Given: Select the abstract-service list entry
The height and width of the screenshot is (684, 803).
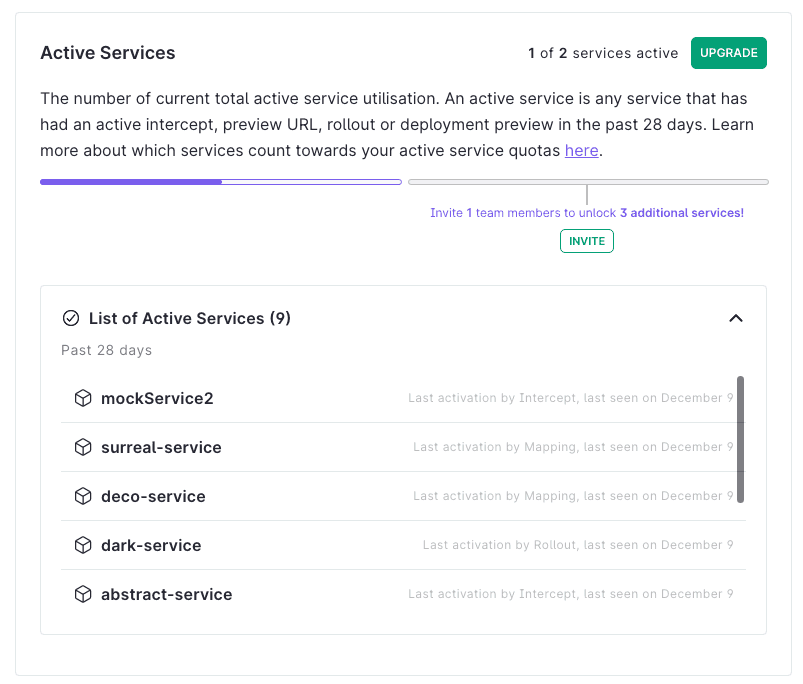Looking at the screenshot, I should (403, 594).
